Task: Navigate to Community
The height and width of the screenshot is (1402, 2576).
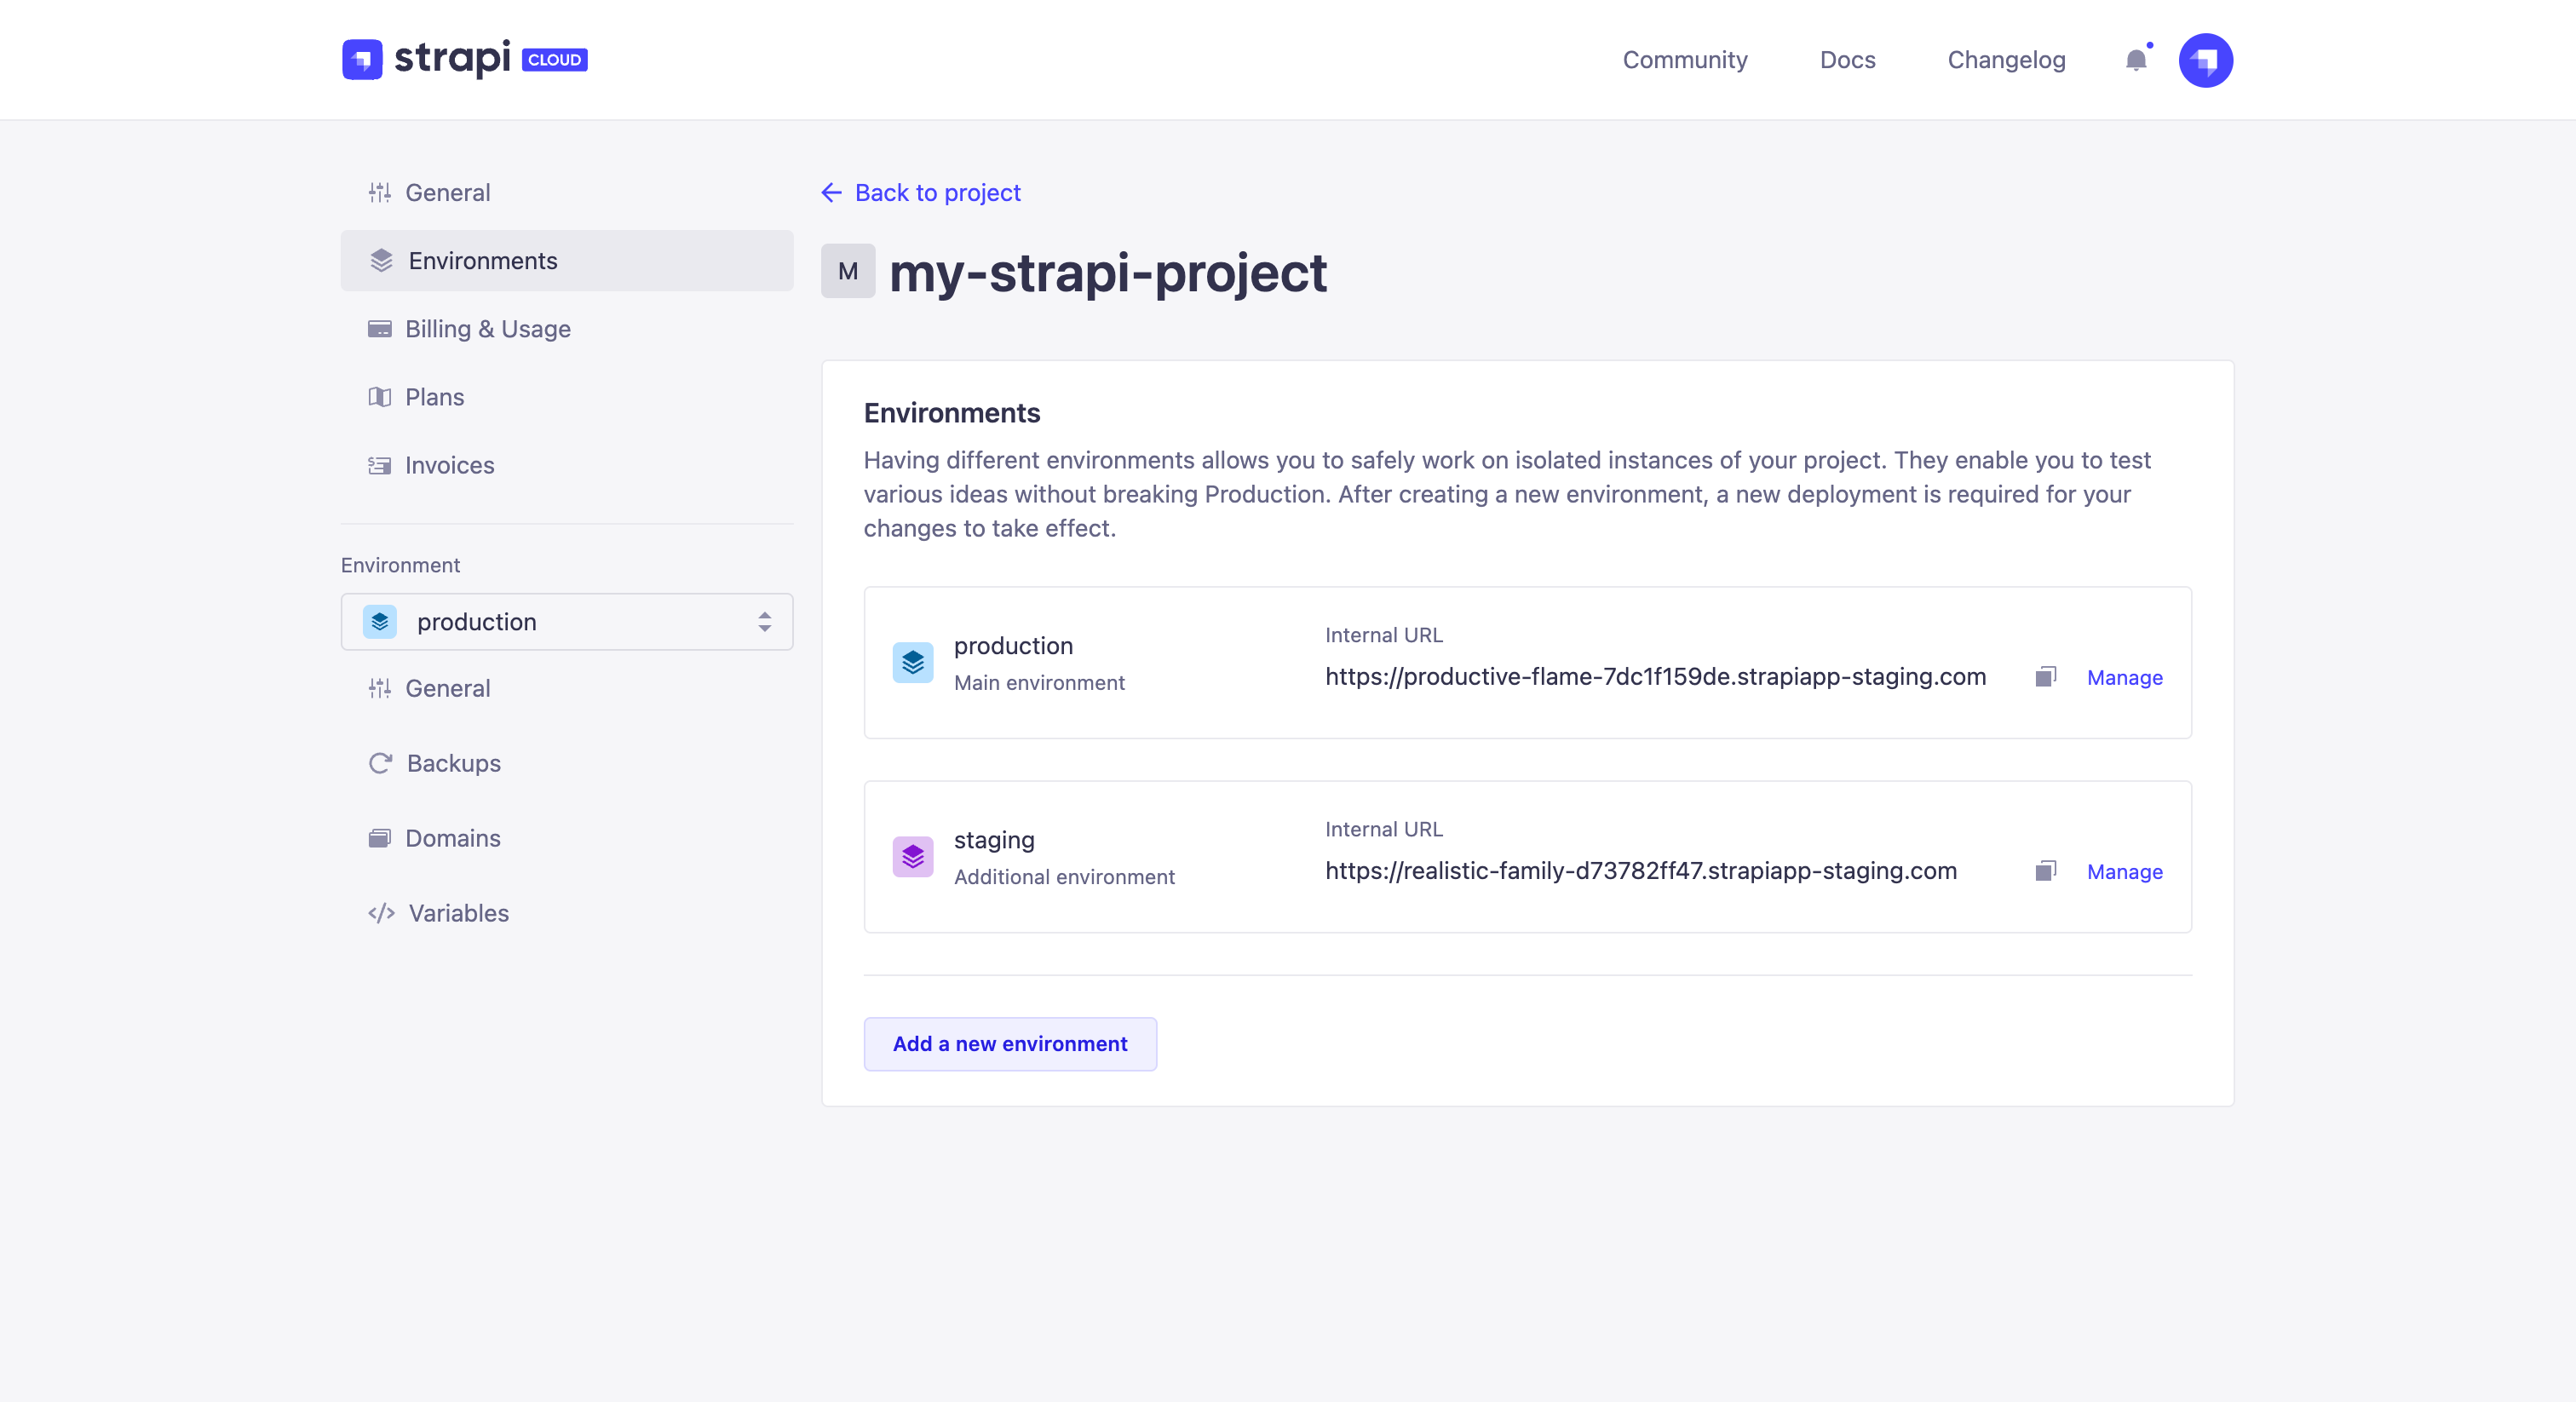Action: click(x=1685, y=60)
